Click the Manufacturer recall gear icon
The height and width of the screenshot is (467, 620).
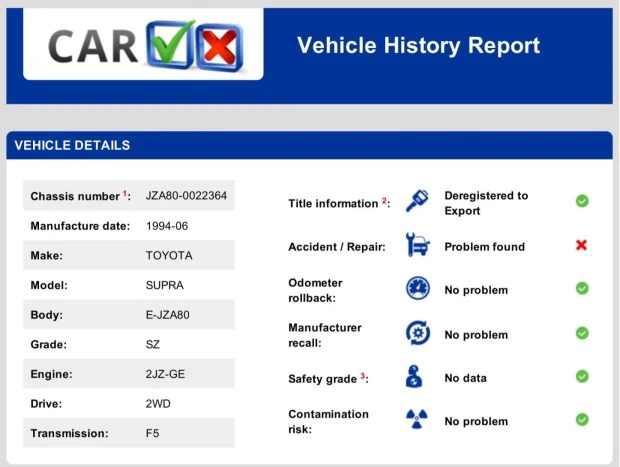tap(418, 333)
